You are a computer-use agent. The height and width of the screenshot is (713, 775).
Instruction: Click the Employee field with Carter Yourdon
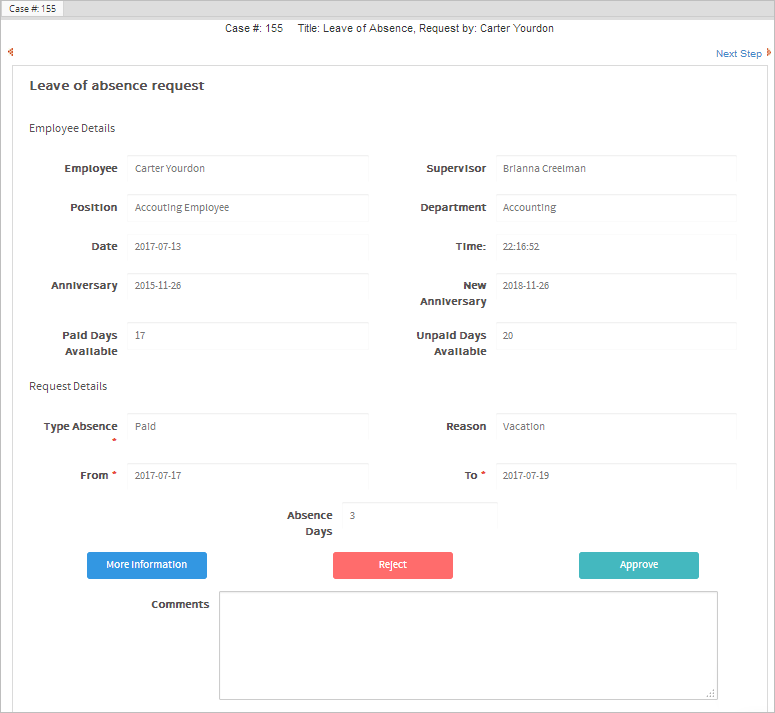click(247, 169)
